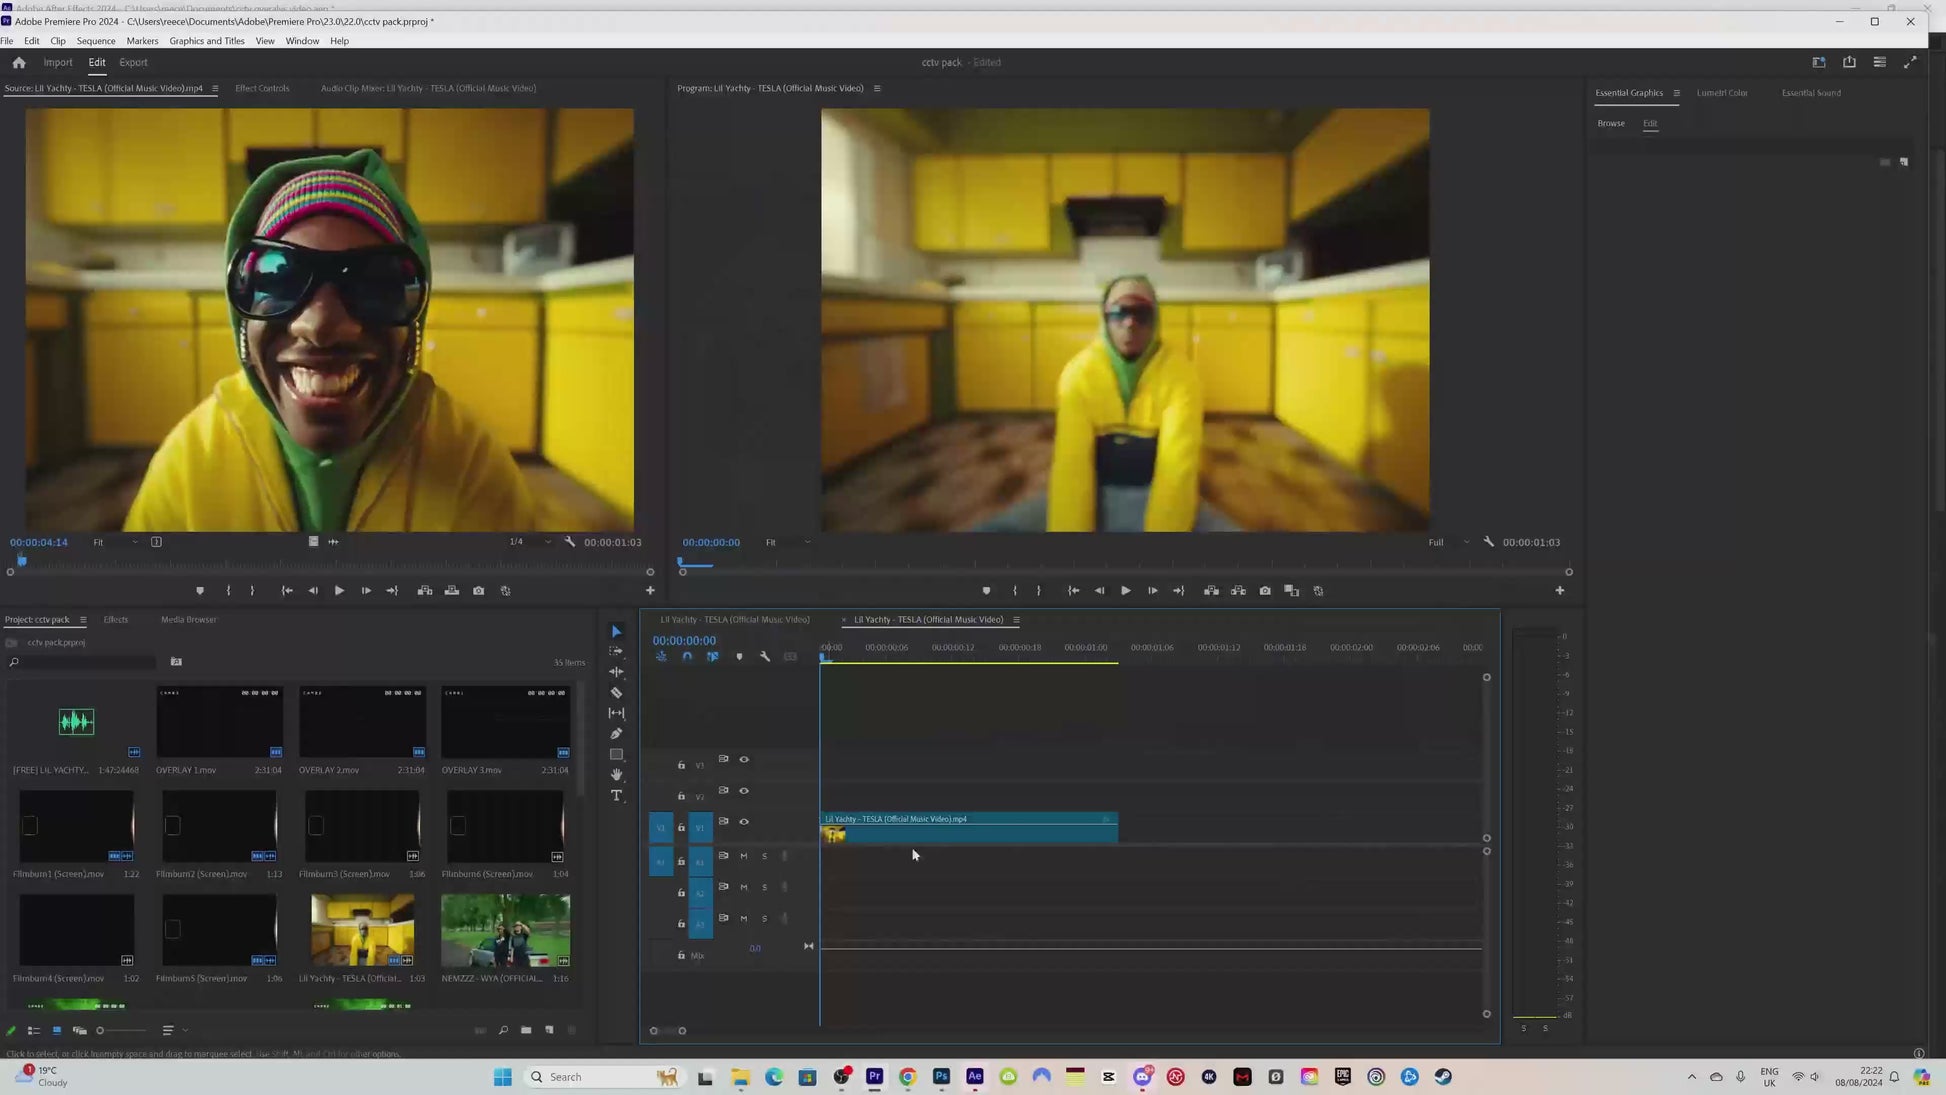Image resolution: width=1946 pixels, height=1095 pixels.
Task: Open Program panel hamburger menu
Action: [x=877, y=88]
